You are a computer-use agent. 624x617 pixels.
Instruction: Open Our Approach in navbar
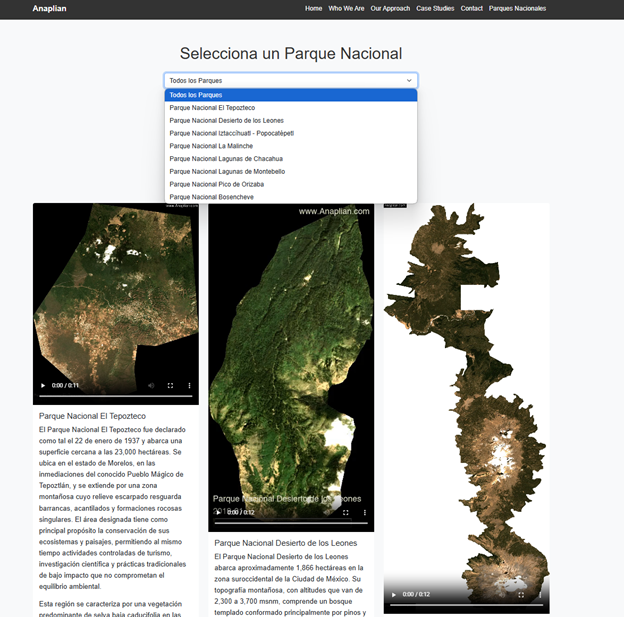390,8
